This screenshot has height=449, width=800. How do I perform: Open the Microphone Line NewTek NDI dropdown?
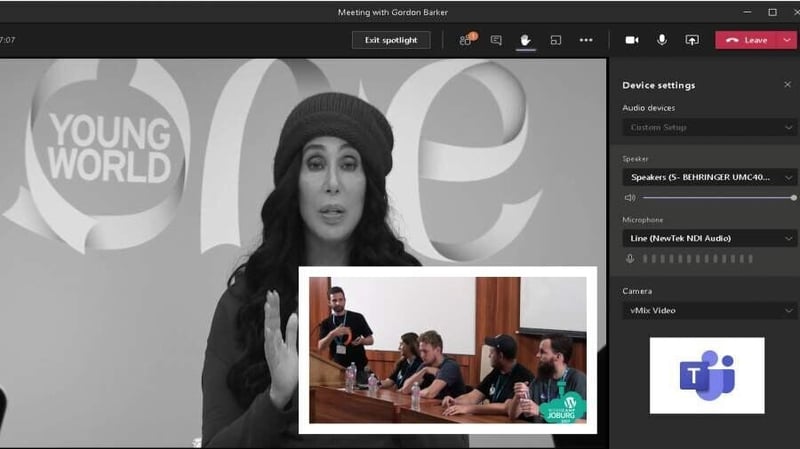[709, 238]
